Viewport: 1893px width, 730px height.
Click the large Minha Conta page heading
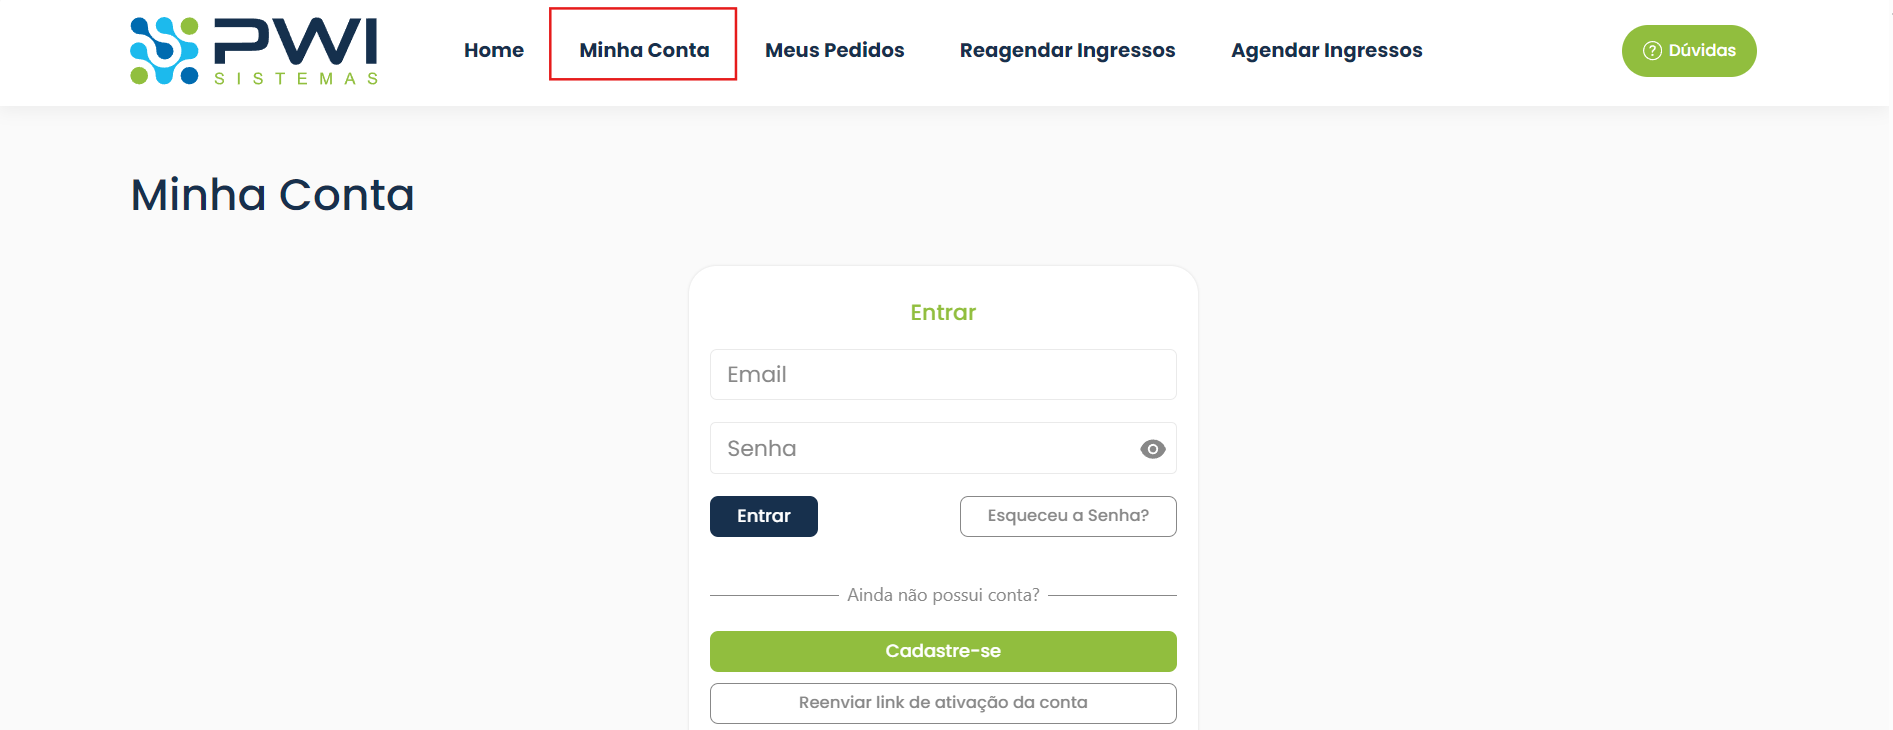(x=272, y=195)
